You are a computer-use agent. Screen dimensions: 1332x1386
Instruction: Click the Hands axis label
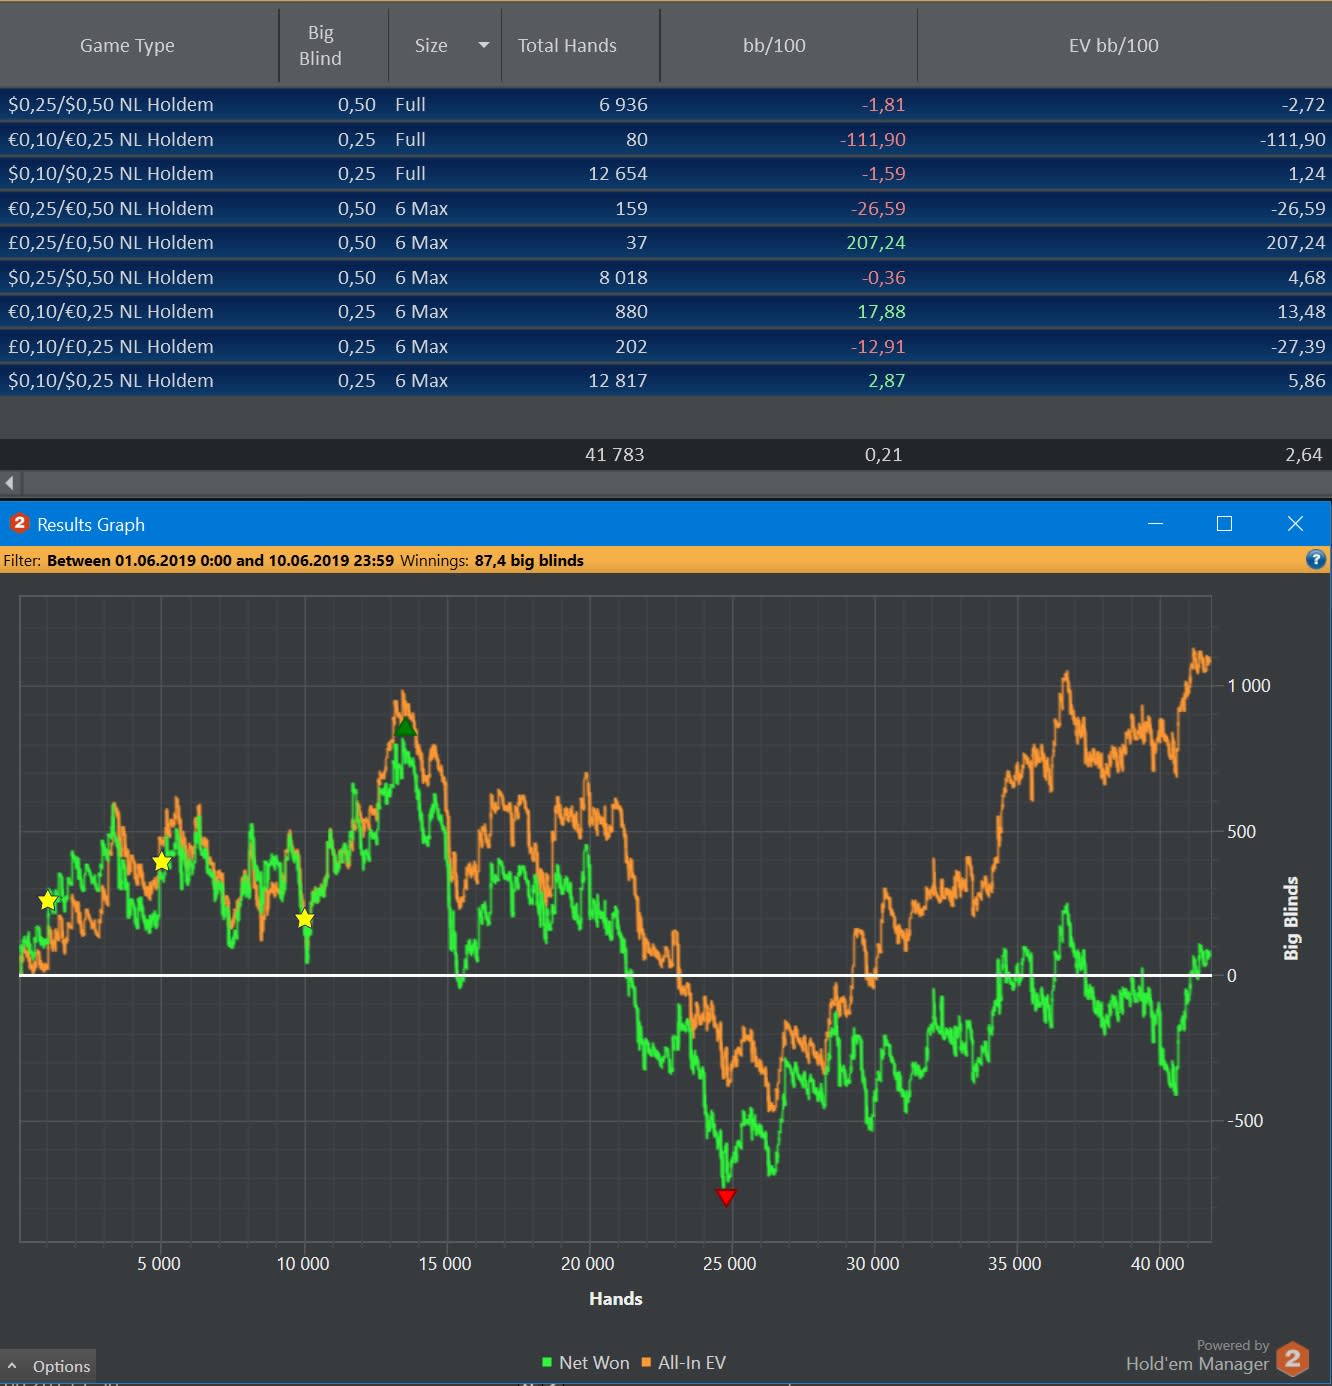[615, 1298]
